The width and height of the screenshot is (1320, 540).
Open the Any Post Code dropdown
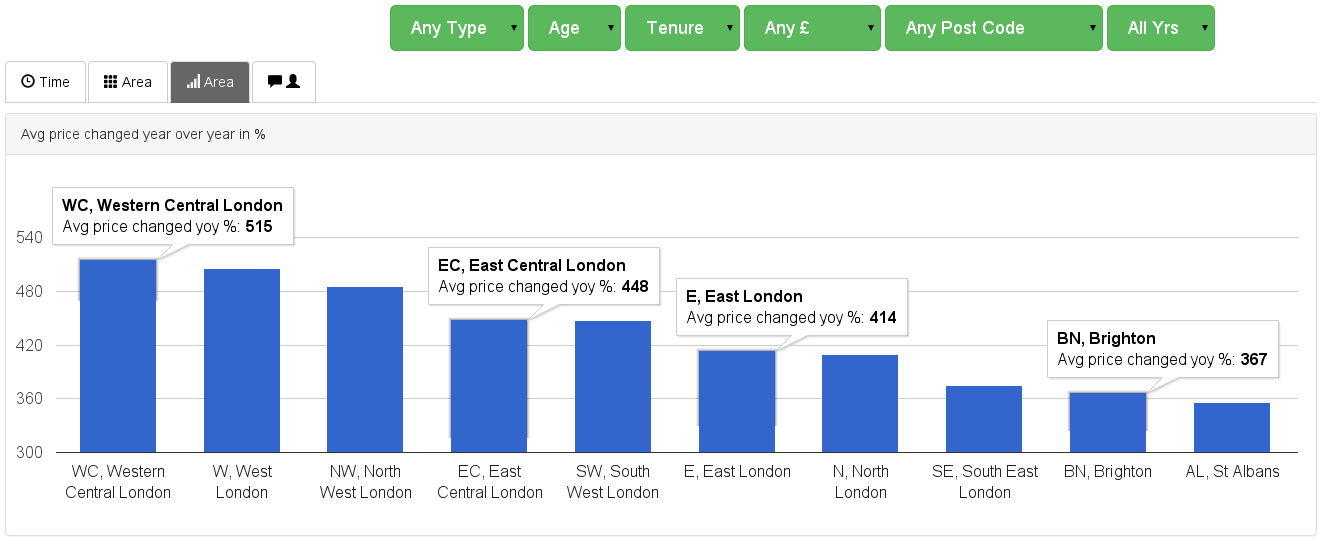(993, 28)
